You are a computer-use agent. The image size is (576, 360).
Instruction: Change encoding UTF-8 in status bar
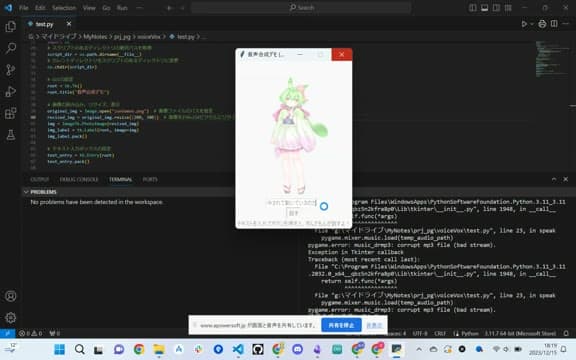click(420, 333)
